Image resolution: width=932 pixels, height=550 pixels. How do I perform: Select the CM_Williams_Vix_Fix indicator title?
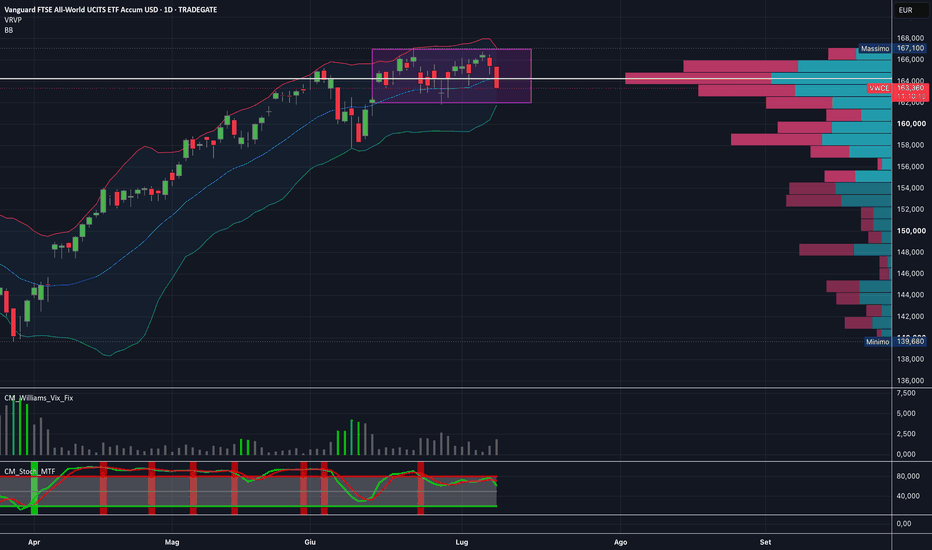[39, 398]
